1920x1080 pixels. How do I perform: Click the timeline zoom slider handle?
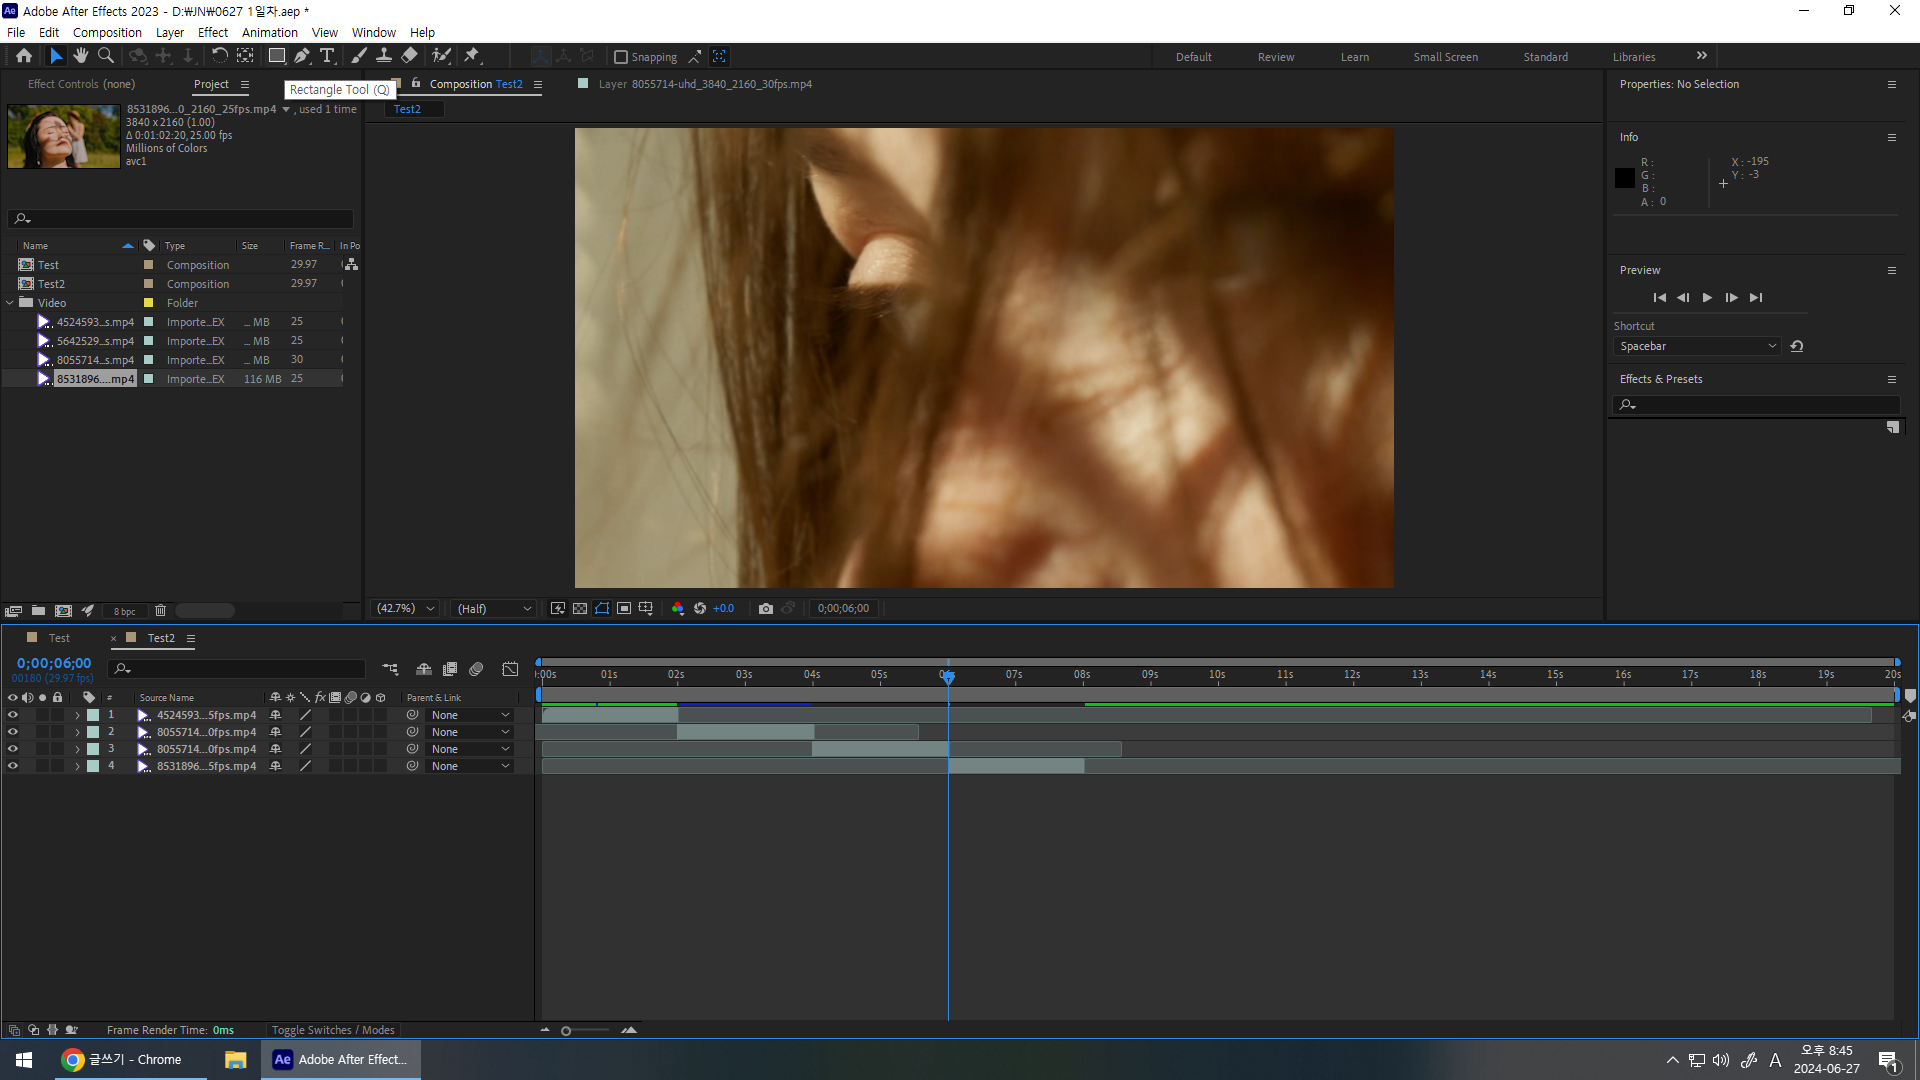tap(566, 1031)
